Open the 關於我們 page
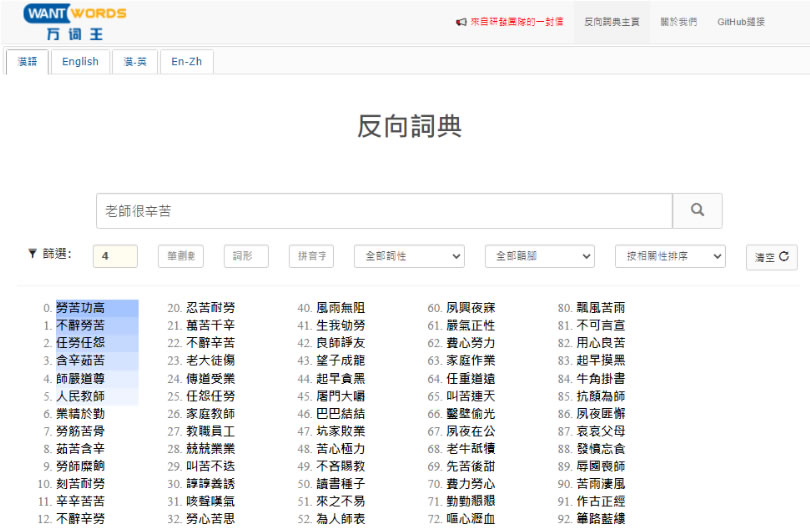 point(679,21)
